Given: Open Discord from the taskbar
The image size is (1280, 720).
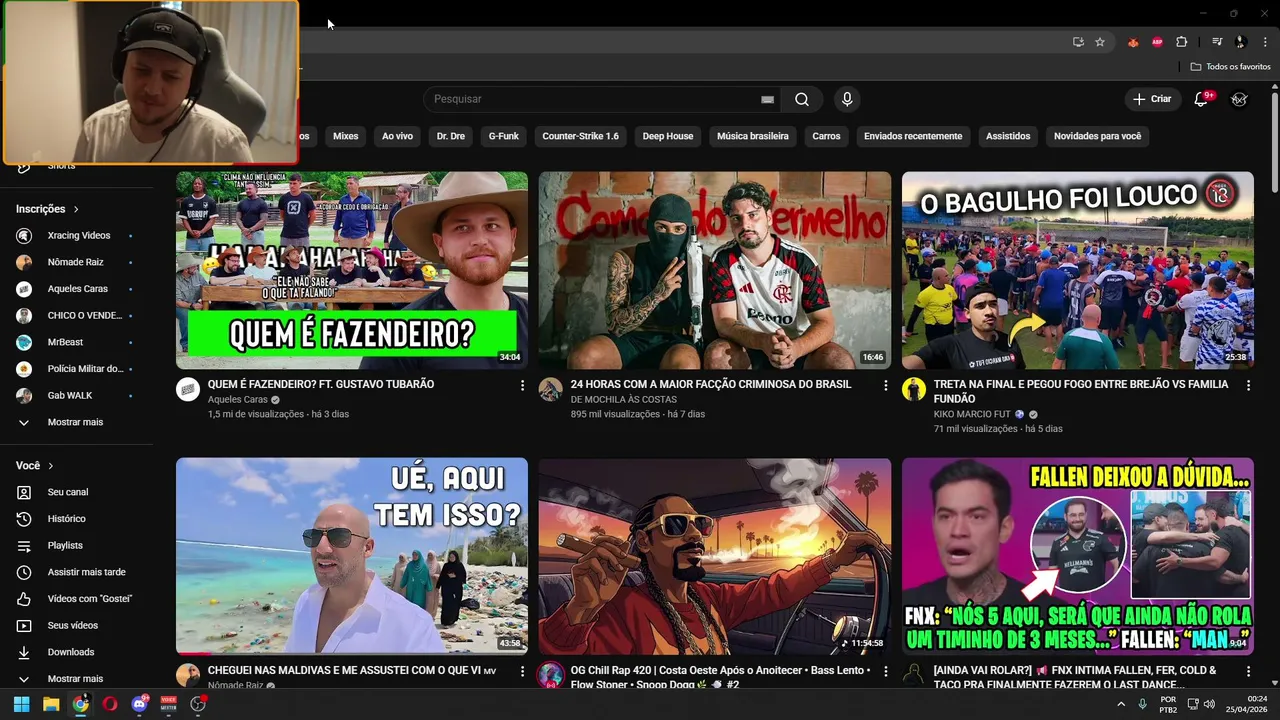Looking at the screenshot, I should coord(140,704).
